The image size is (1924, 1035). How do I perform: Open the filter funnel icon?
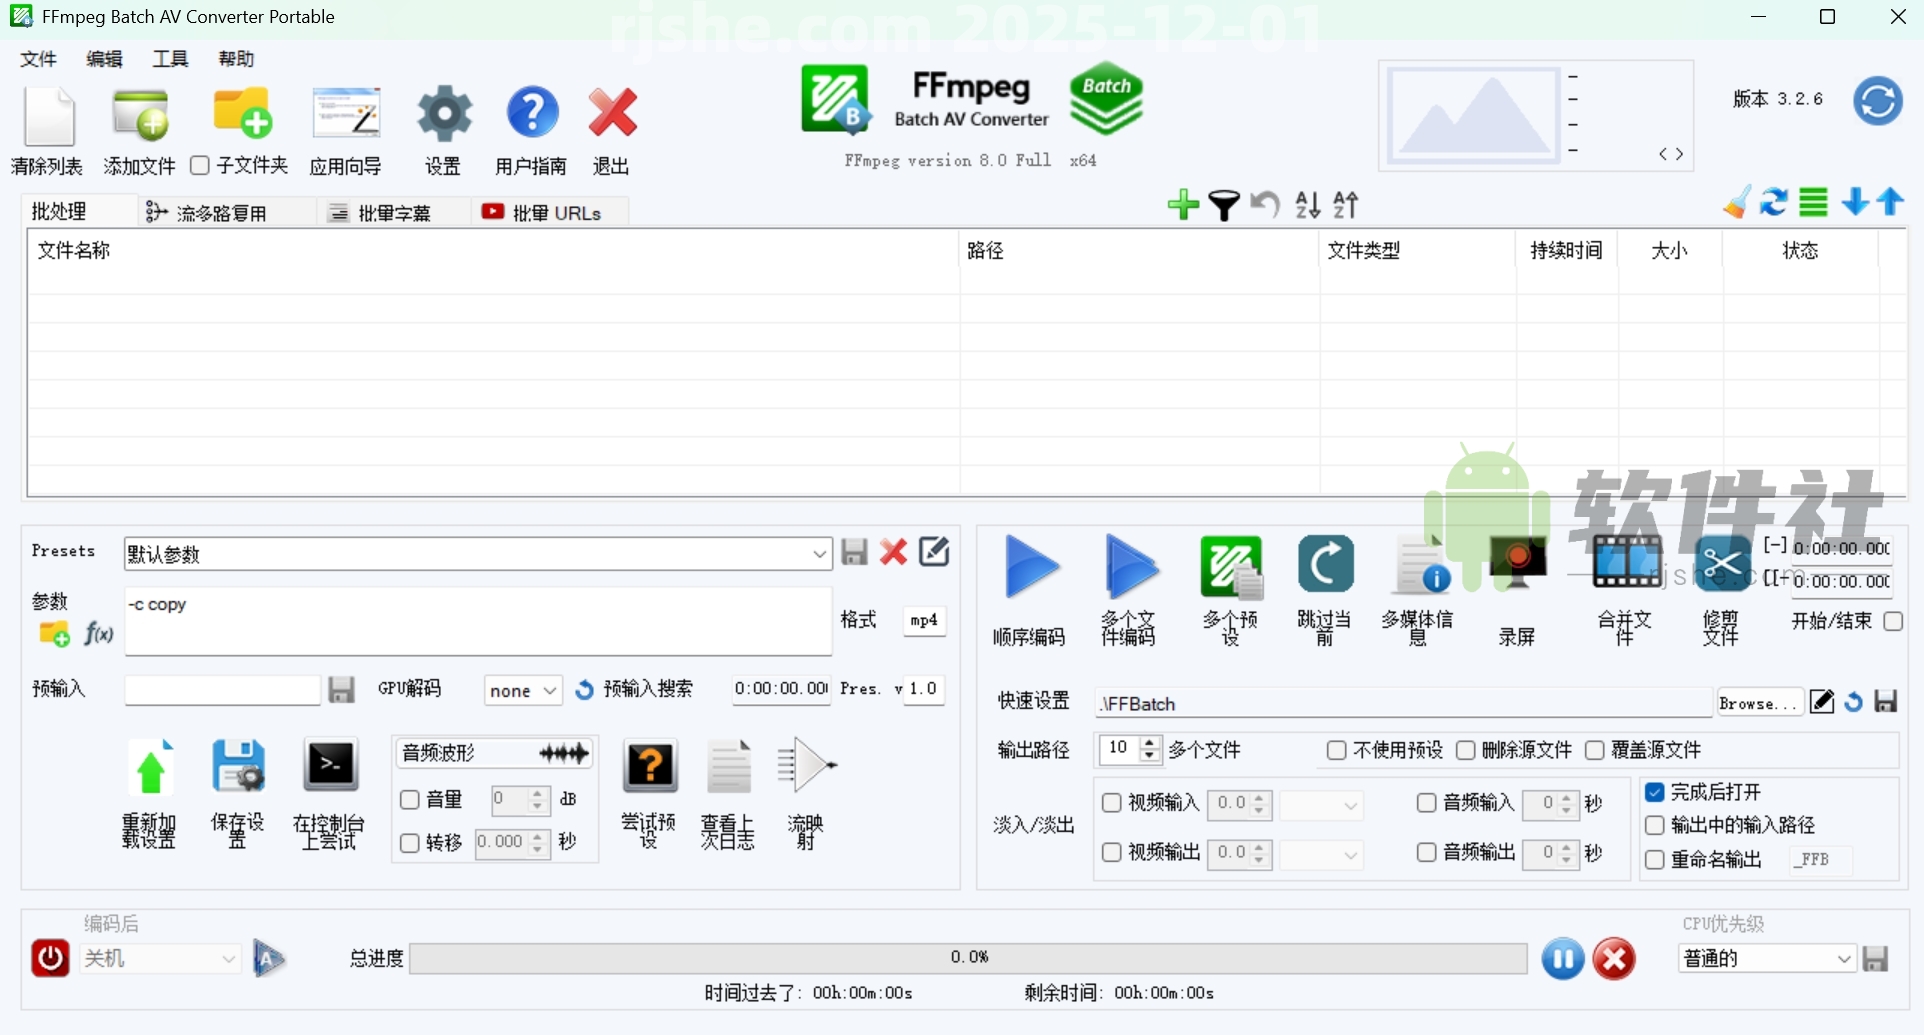point(1223,205)
